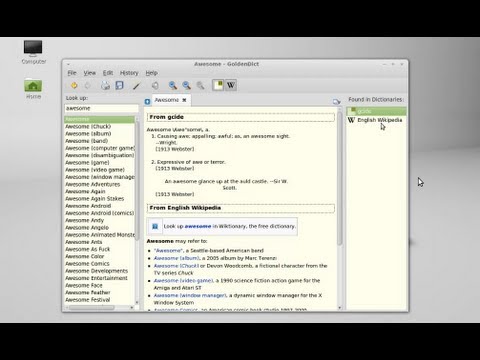The width and height of the screenshot is (480, 360).
Task: Open a new tab with the blue plus icon
Action: coord(147,102)
